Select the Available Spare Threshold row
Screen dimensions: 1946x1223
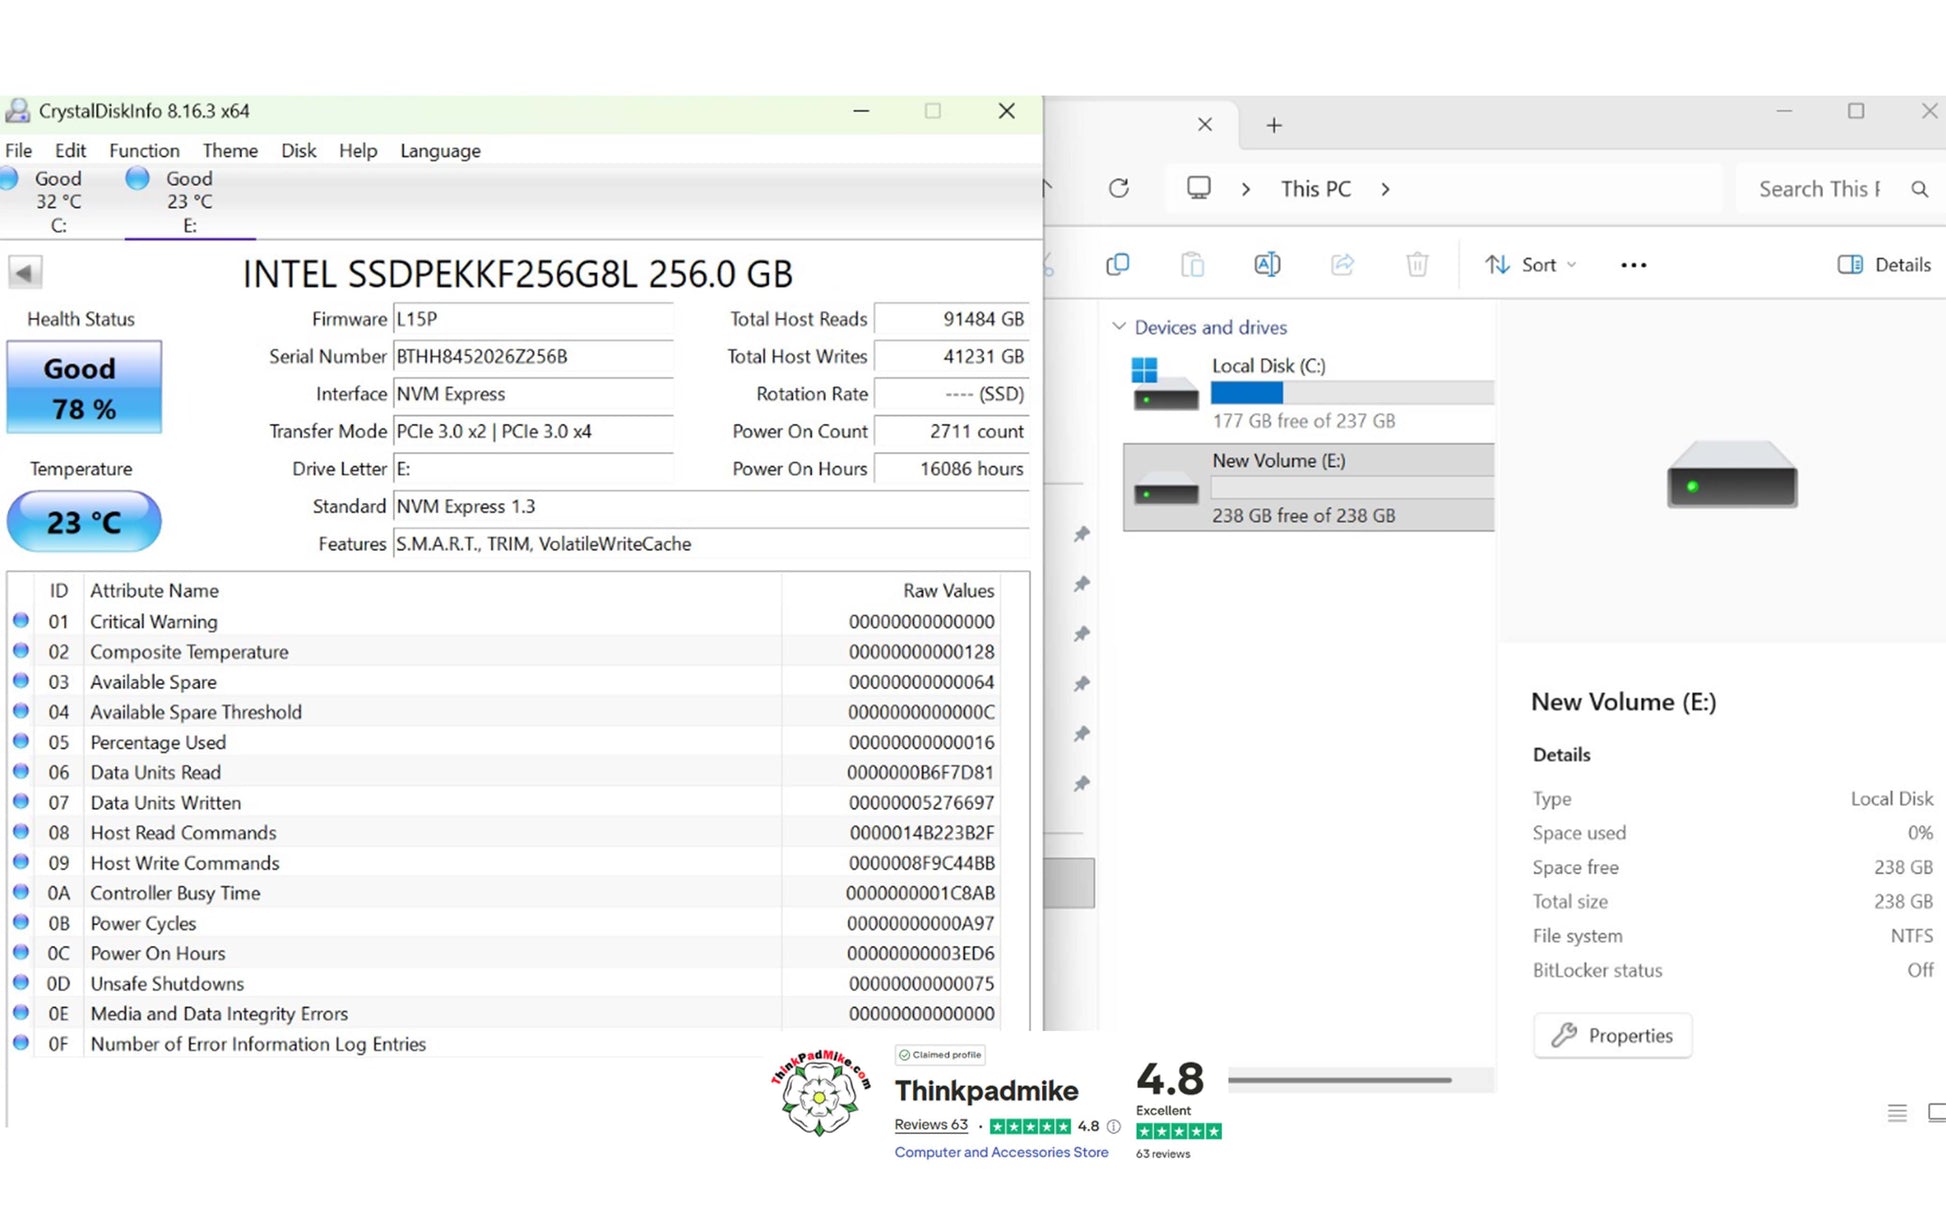click(505, 712)
